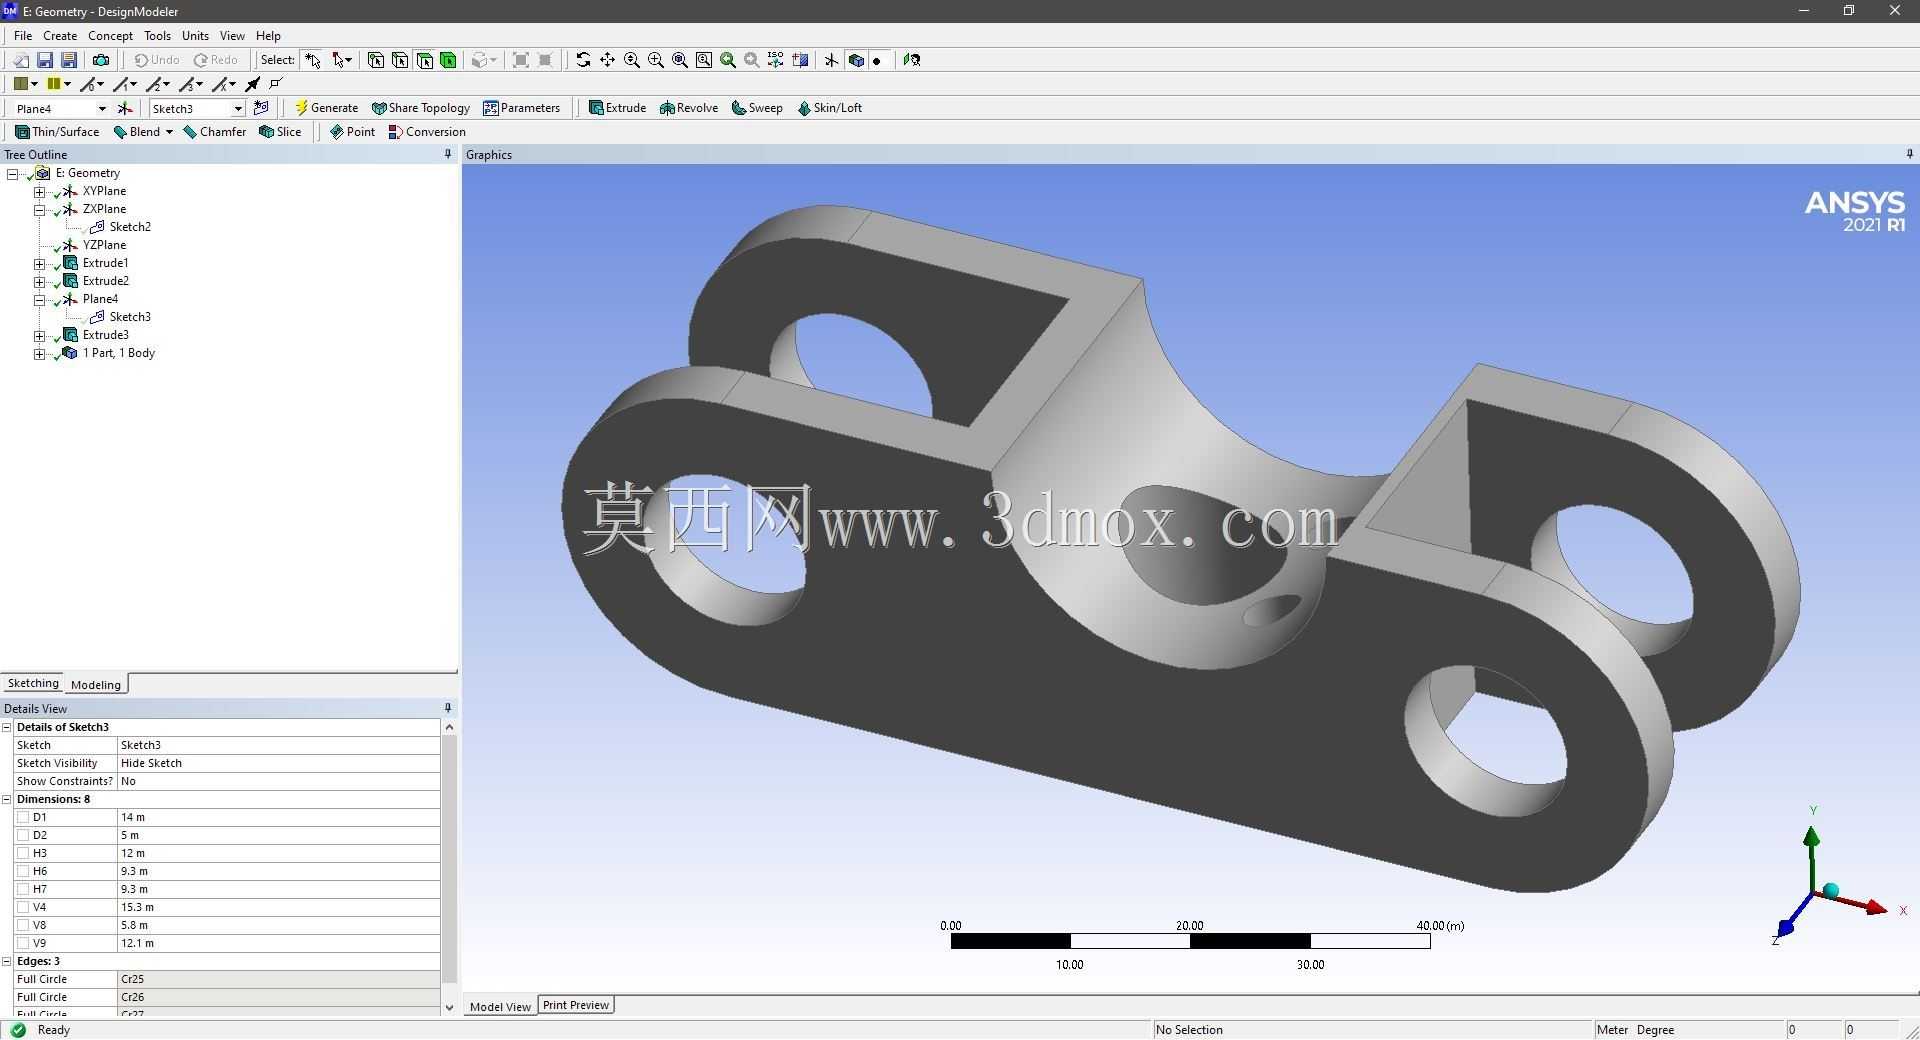This screenshot has width=1920, height=1040.
Task: Click the Save project icon
Action: 44,60
